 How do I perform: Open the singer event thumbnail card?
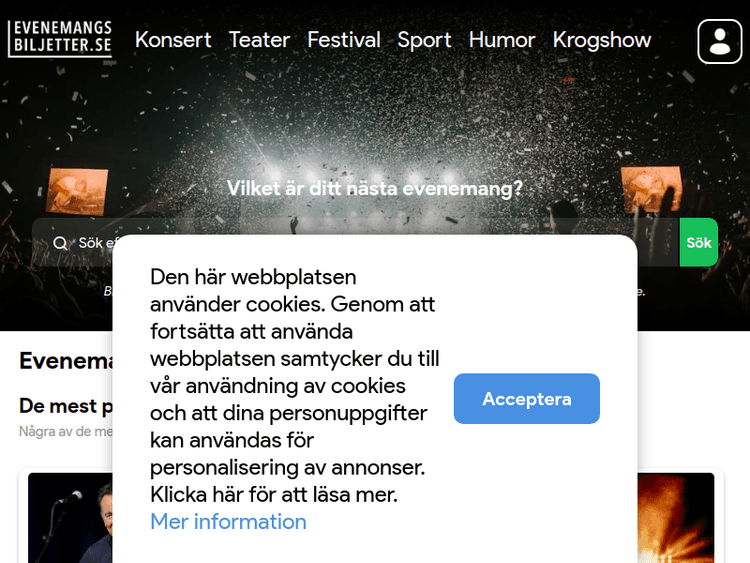click(x=70, y=518)
